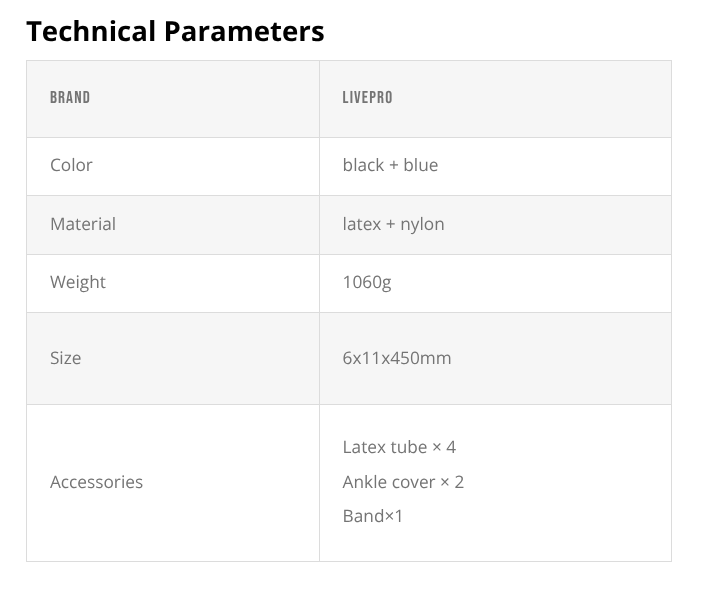Select the black + blue color value
This screenshot has height=595, width=704.
point(390,165)
